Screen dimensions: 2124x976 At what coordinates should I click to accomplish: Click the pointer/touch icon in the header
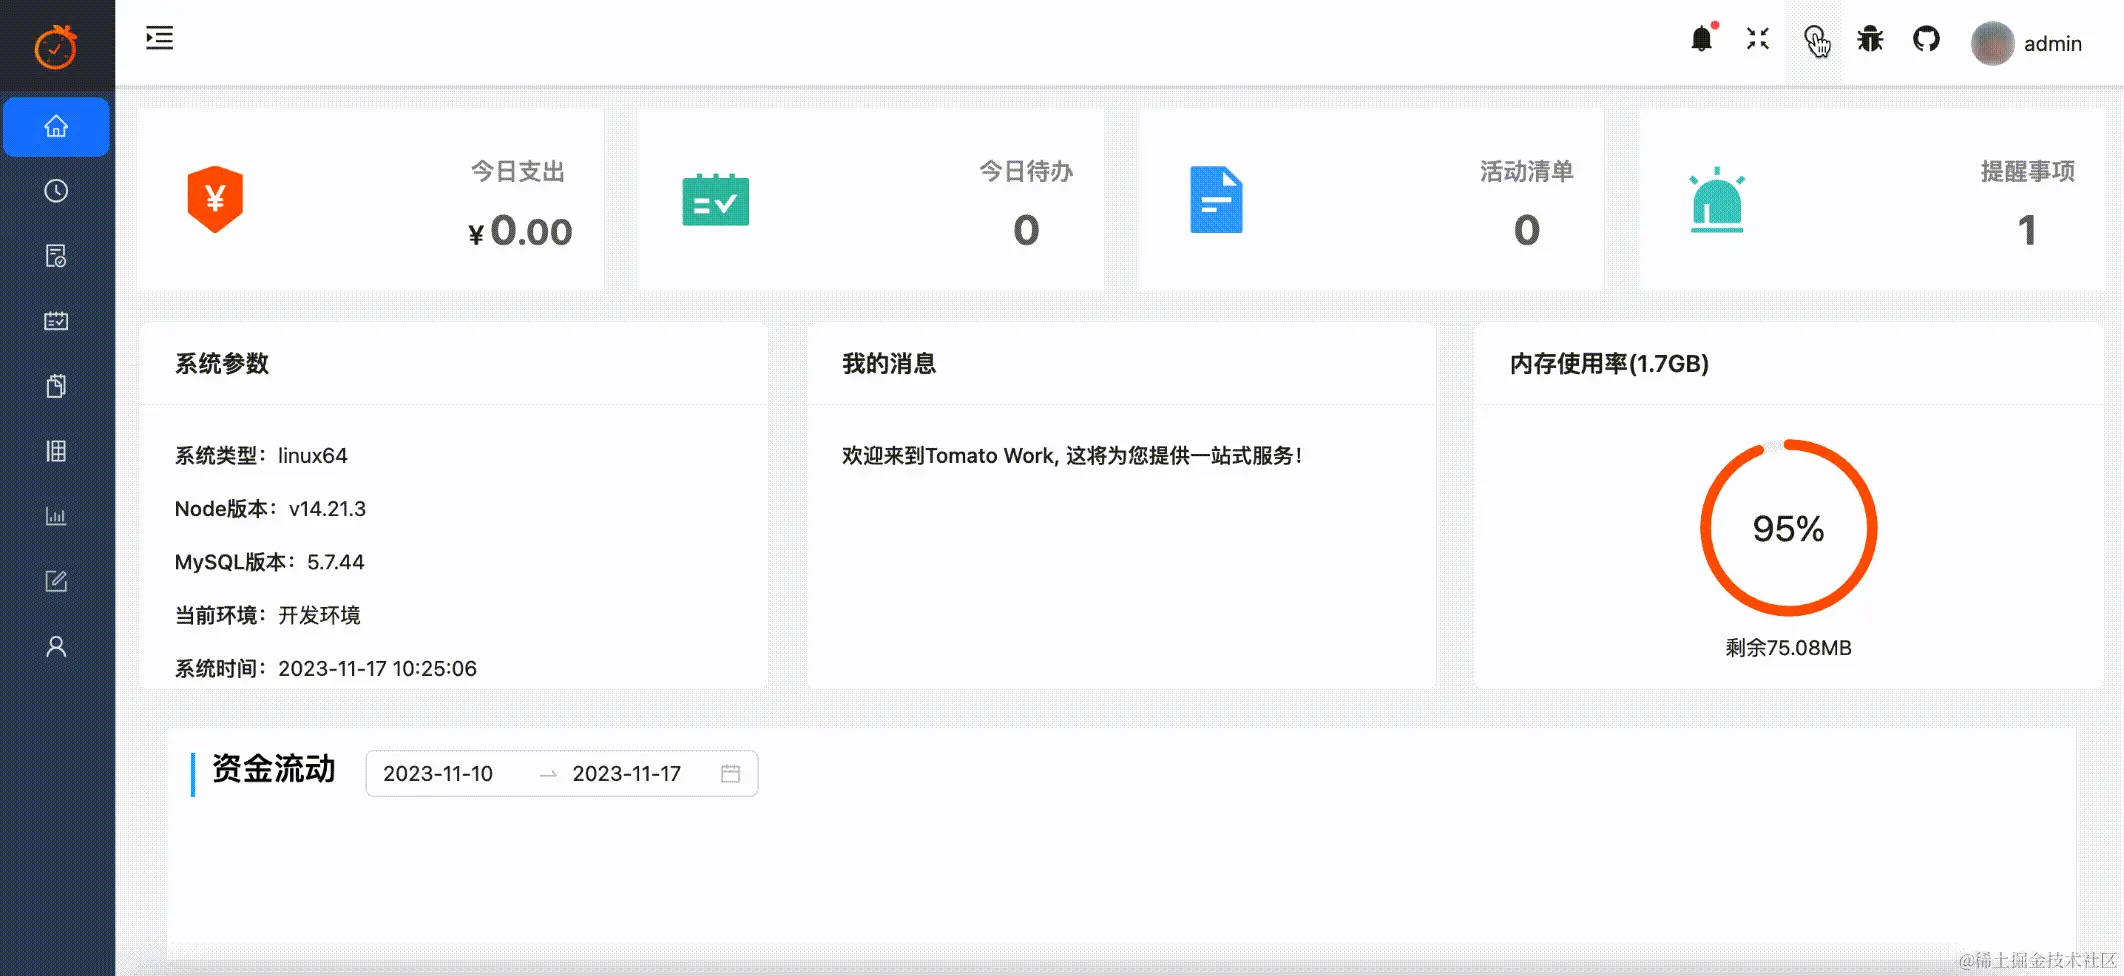1815,41
